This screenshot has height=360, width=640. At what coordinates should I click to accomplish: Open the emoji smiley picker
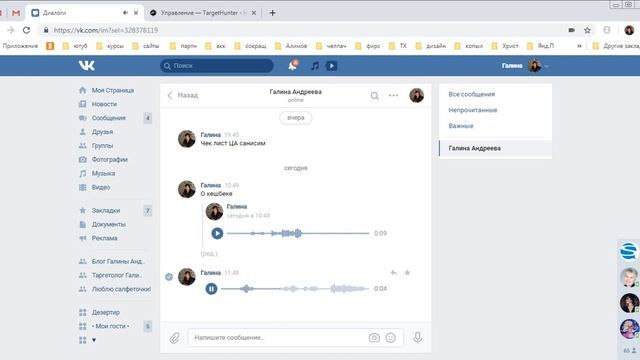[391, 338]
